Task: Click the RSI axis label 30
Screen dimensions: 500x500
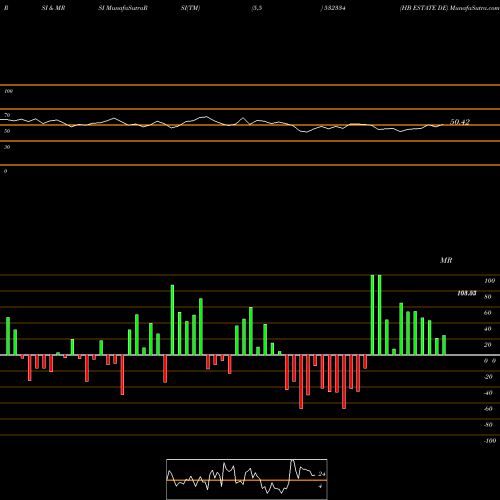Action: 7,147
